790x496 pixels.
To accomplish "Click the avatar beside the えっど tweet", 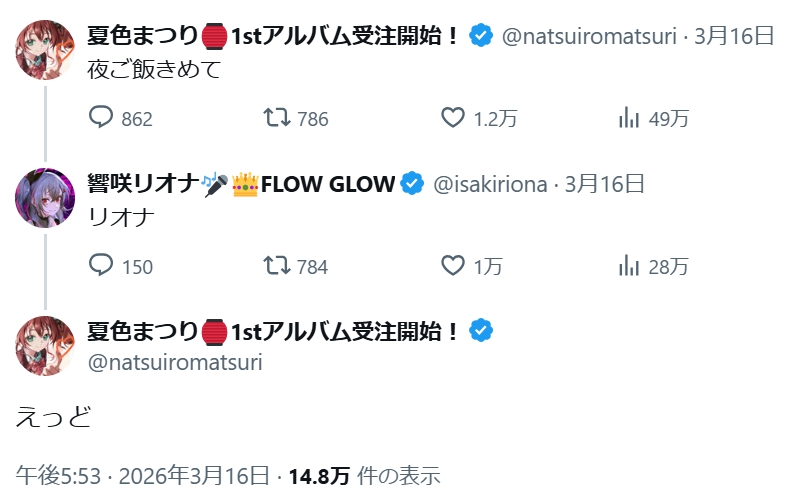I will coord(45,343).
